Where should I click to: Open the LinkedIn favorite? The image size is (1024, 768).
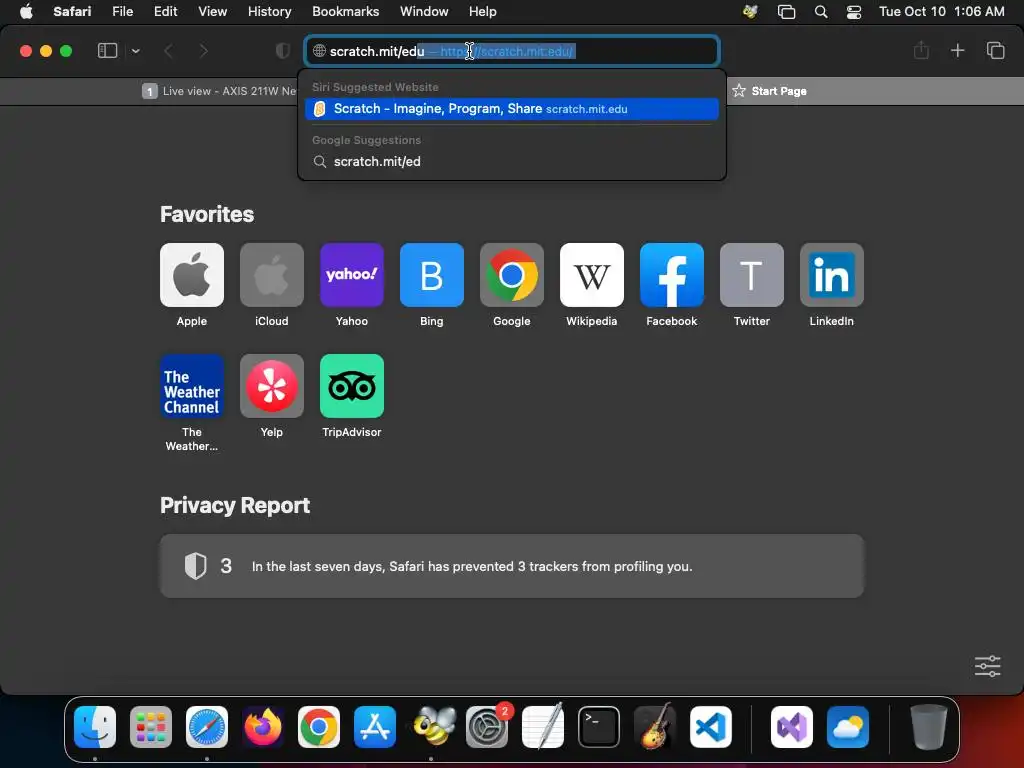click(x=832, y=275)
